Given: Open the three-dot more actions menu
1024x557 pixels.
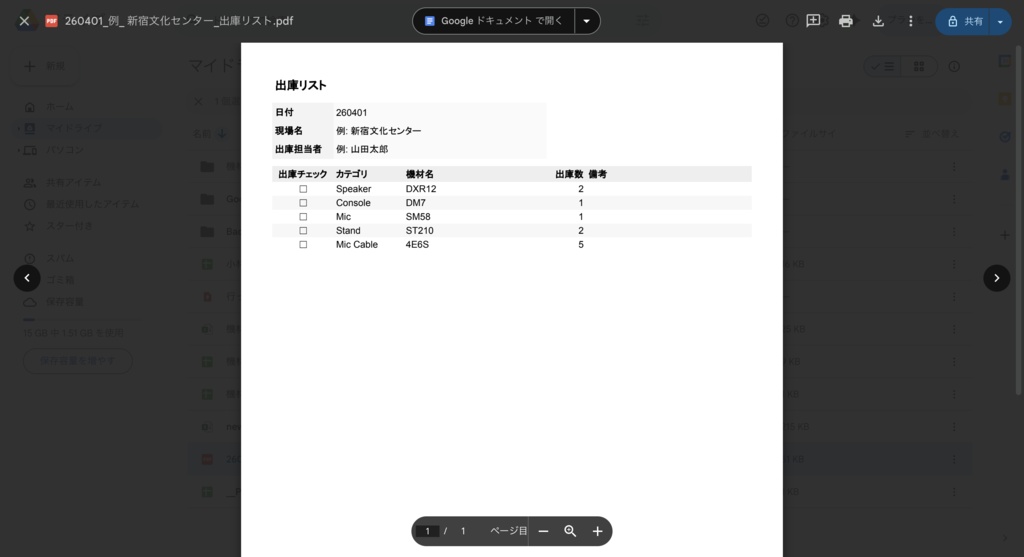Looking at the screenshot, I should point(910,21).
